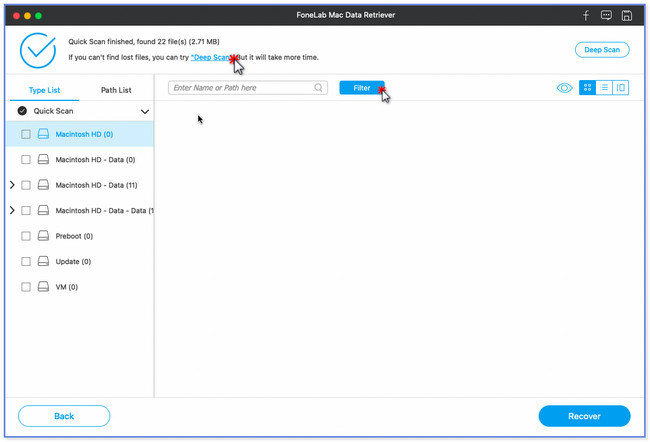Open the Filter button
The image size is (650, 442).
tap(362, 88)
